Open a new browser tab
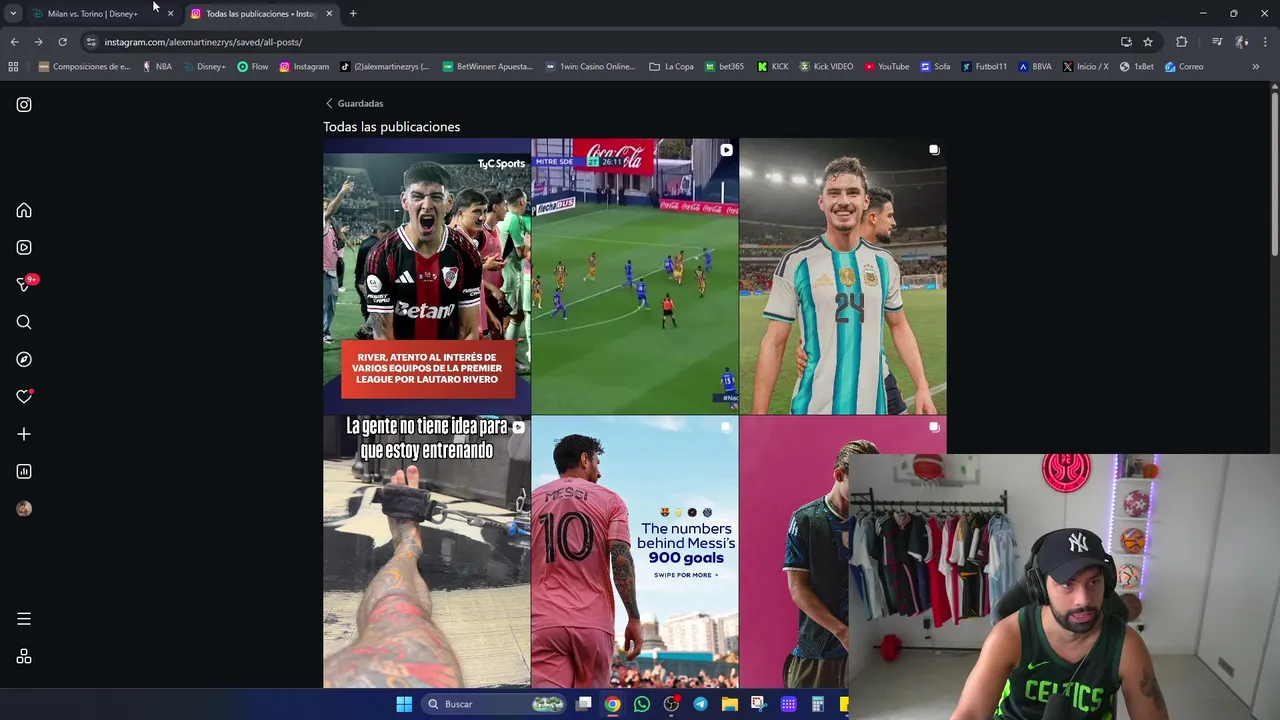 click(x=353, y=14)
